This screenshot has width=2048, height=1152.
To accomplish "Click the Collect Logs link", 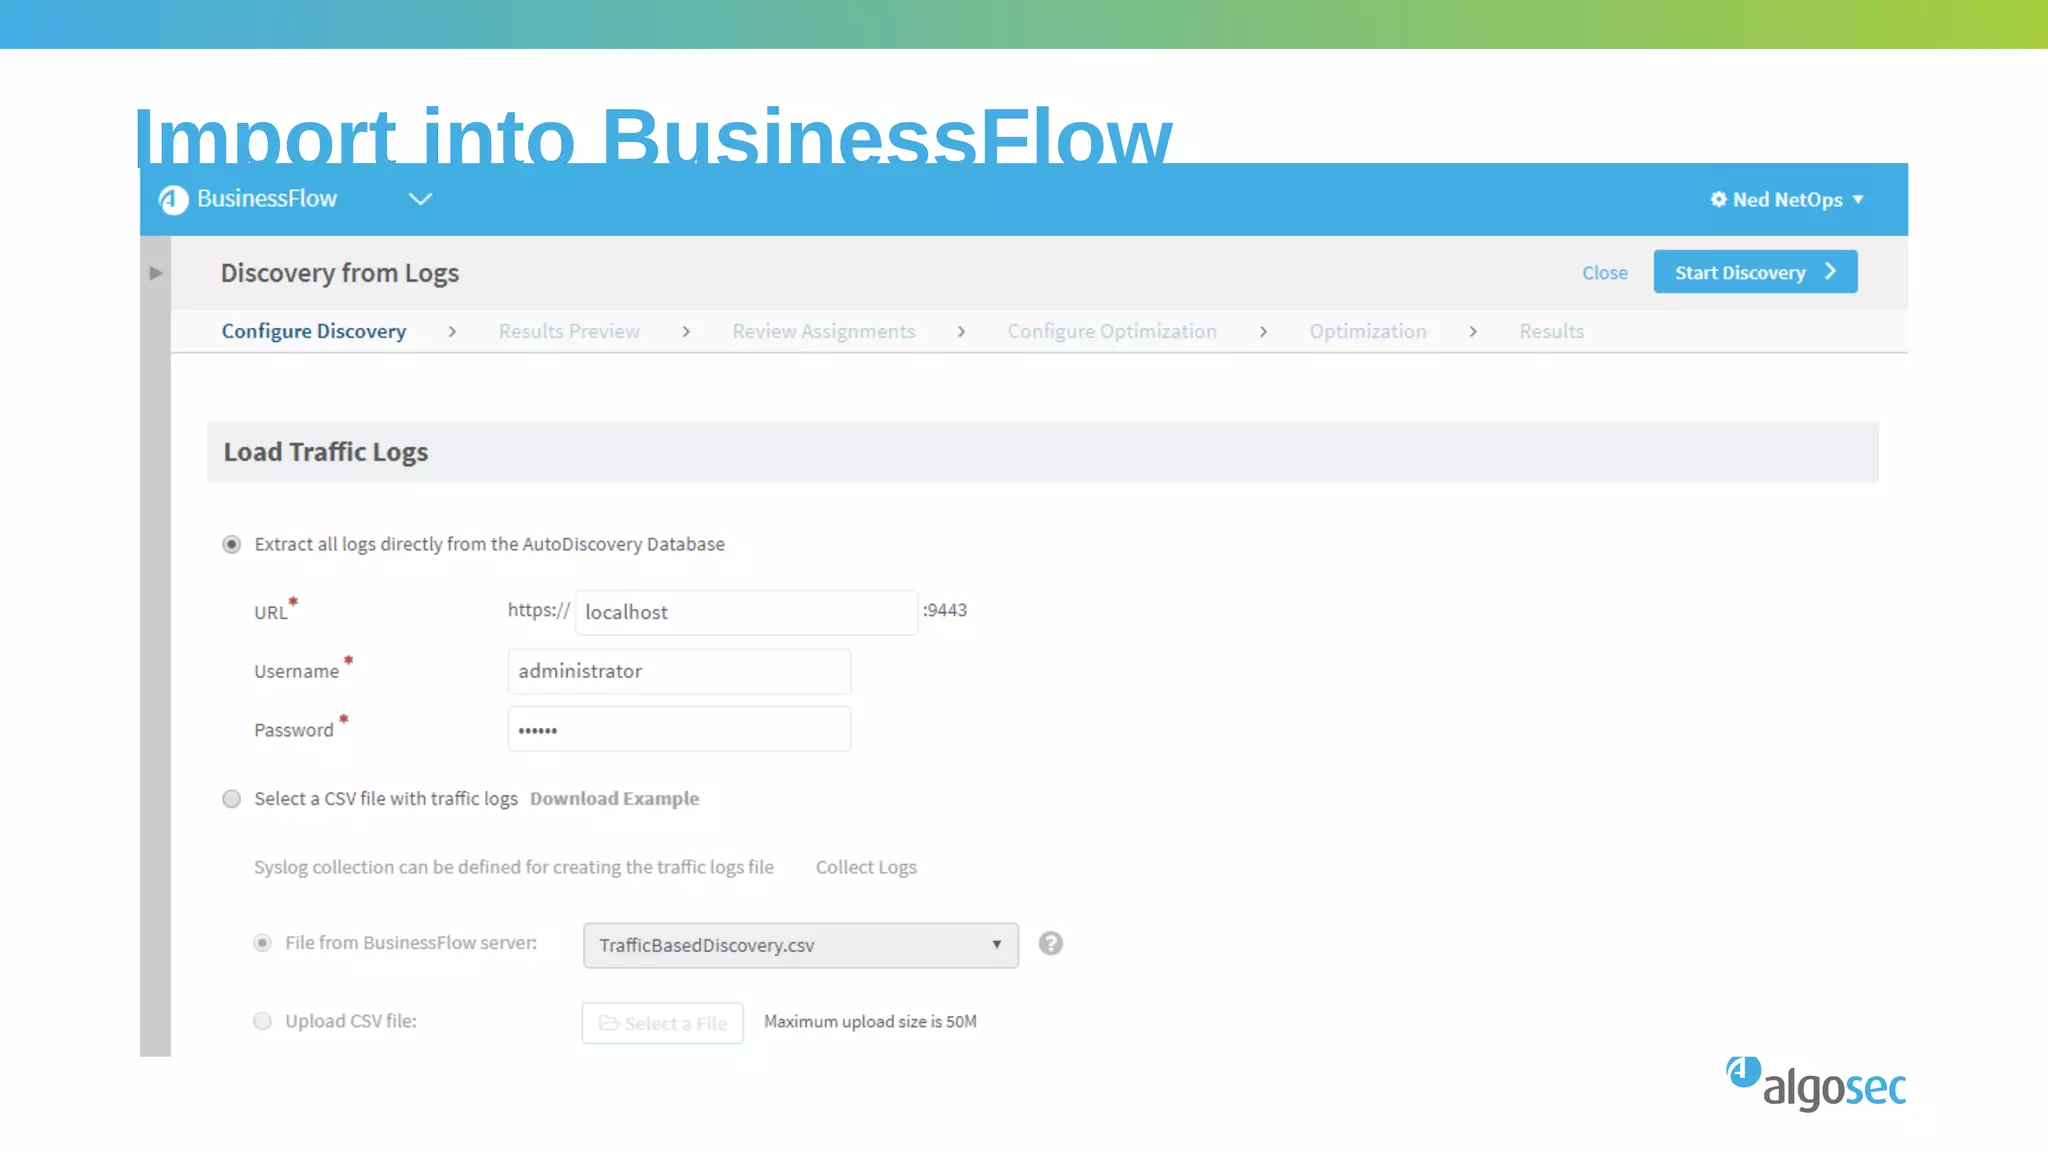I will (866, 867).
